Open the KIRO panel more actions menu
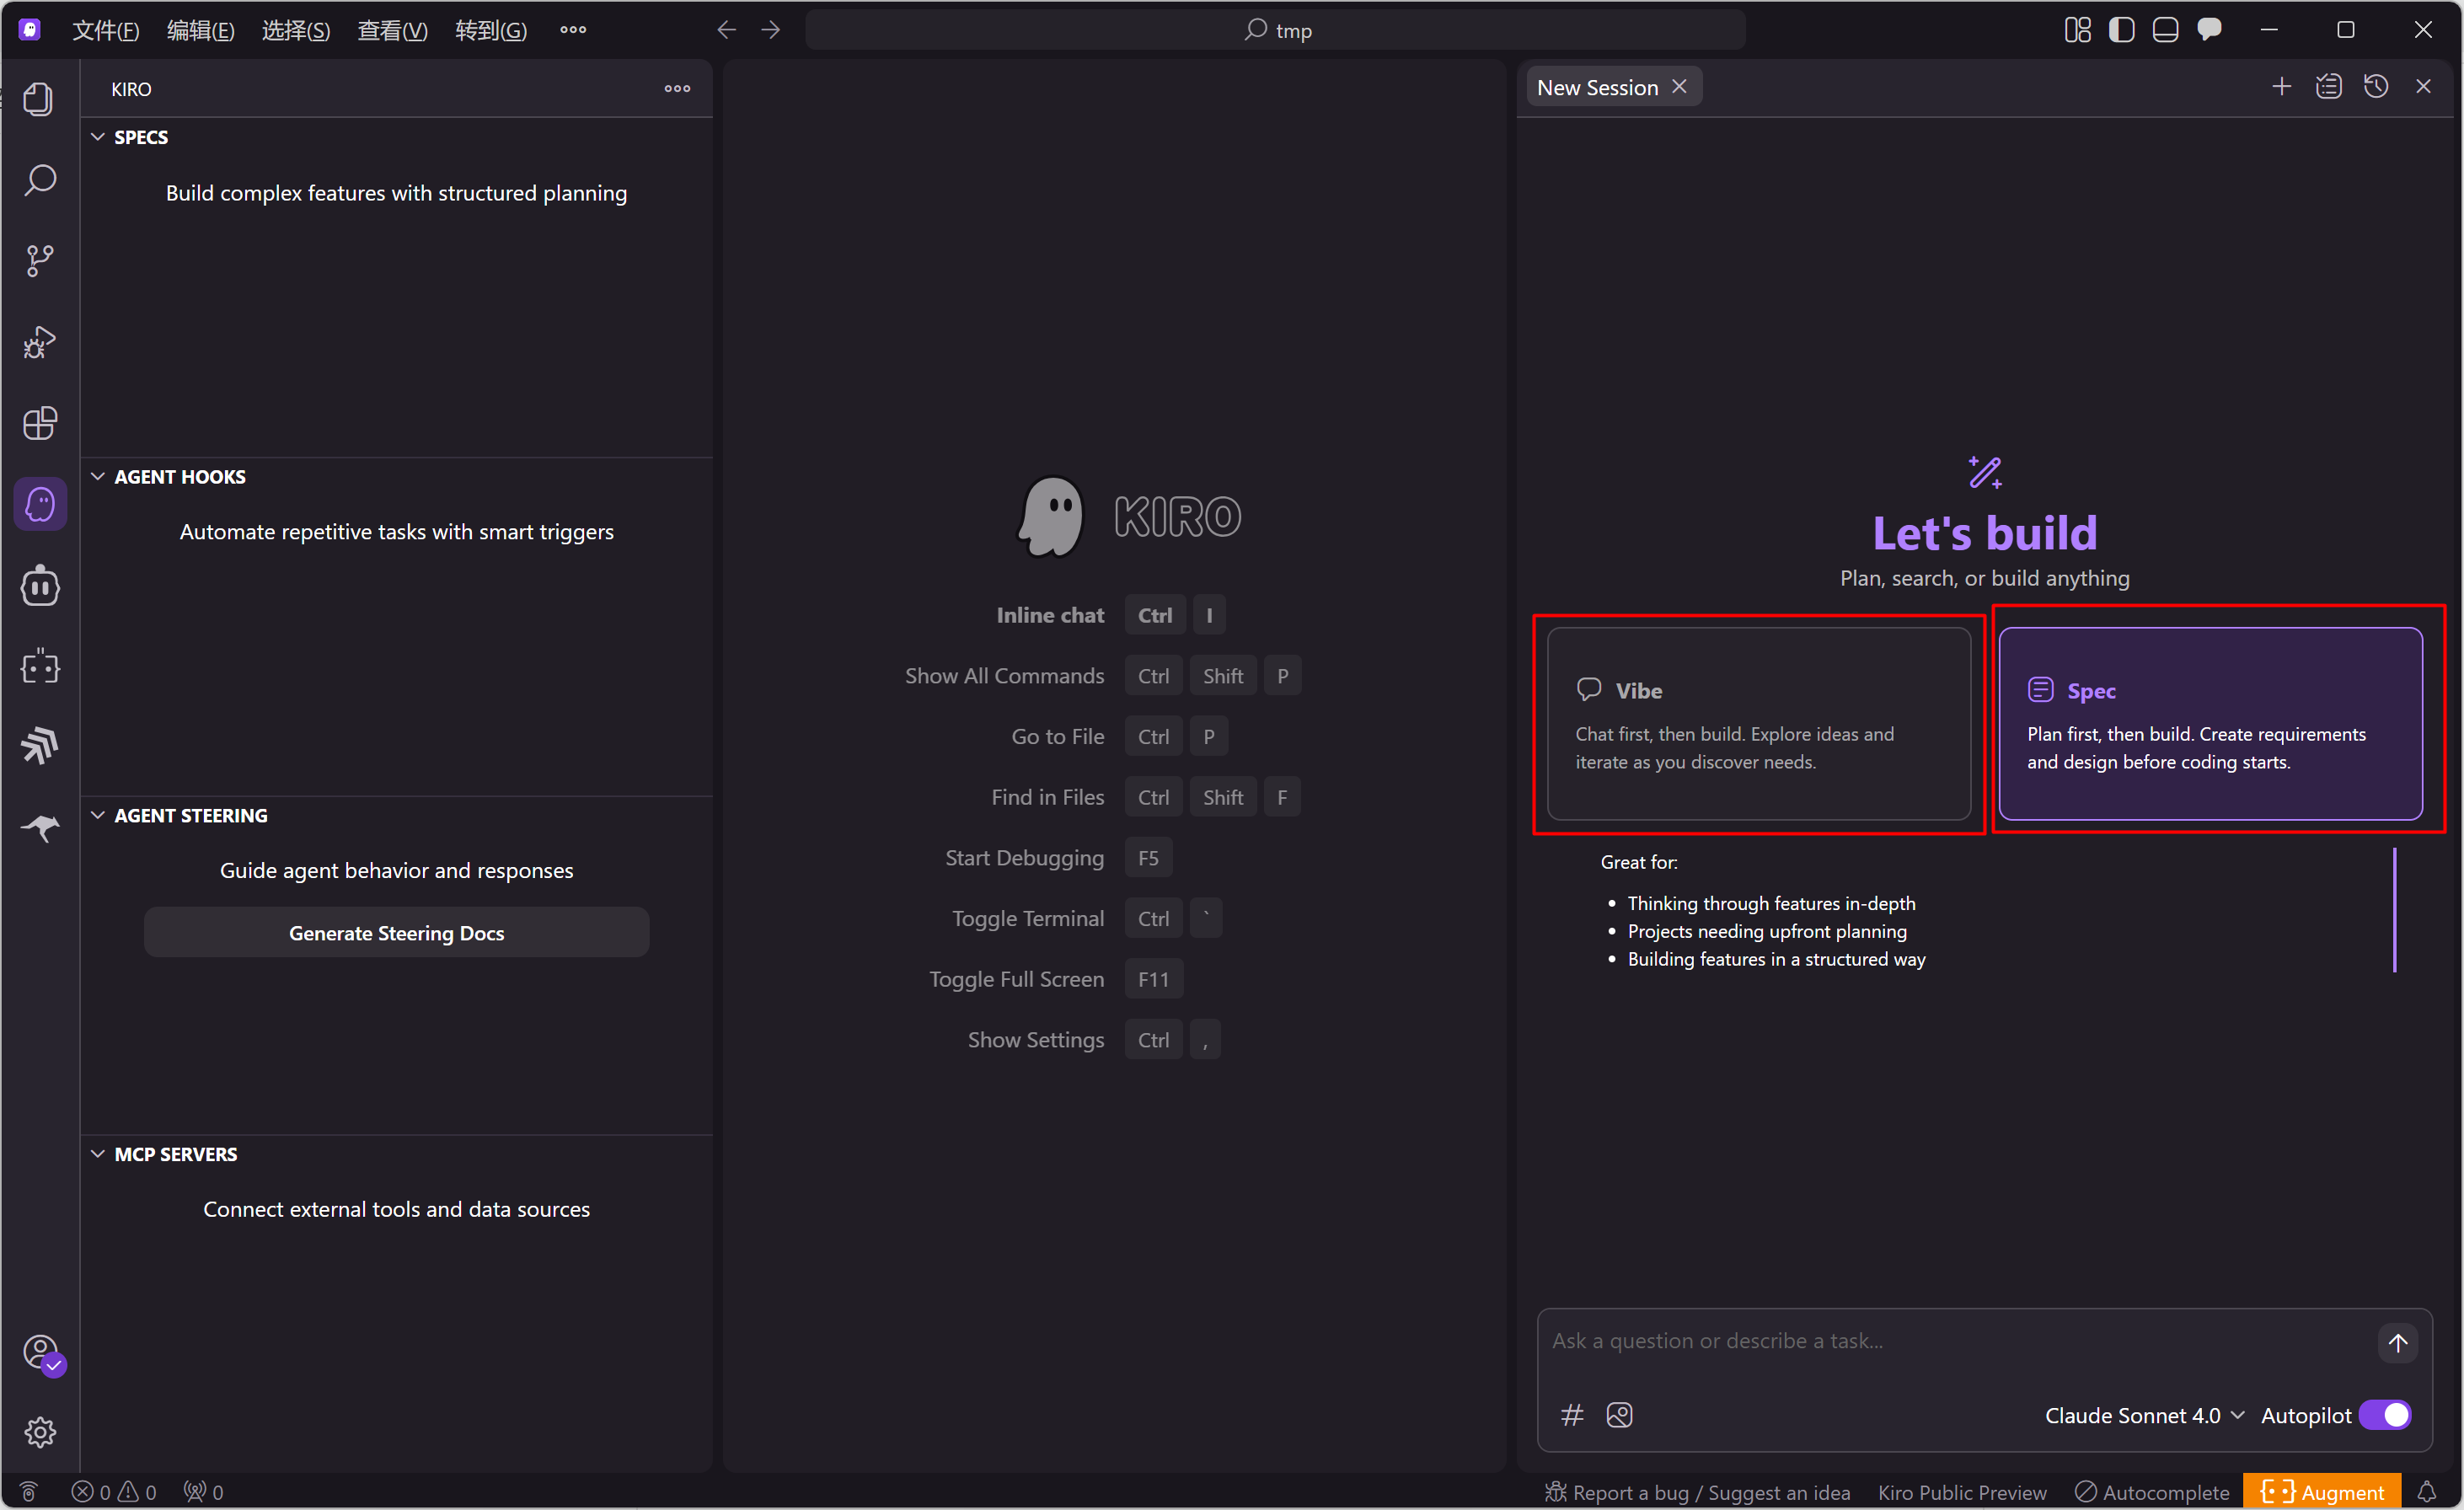This screenshot has width=2464, height=1510. 677,88
